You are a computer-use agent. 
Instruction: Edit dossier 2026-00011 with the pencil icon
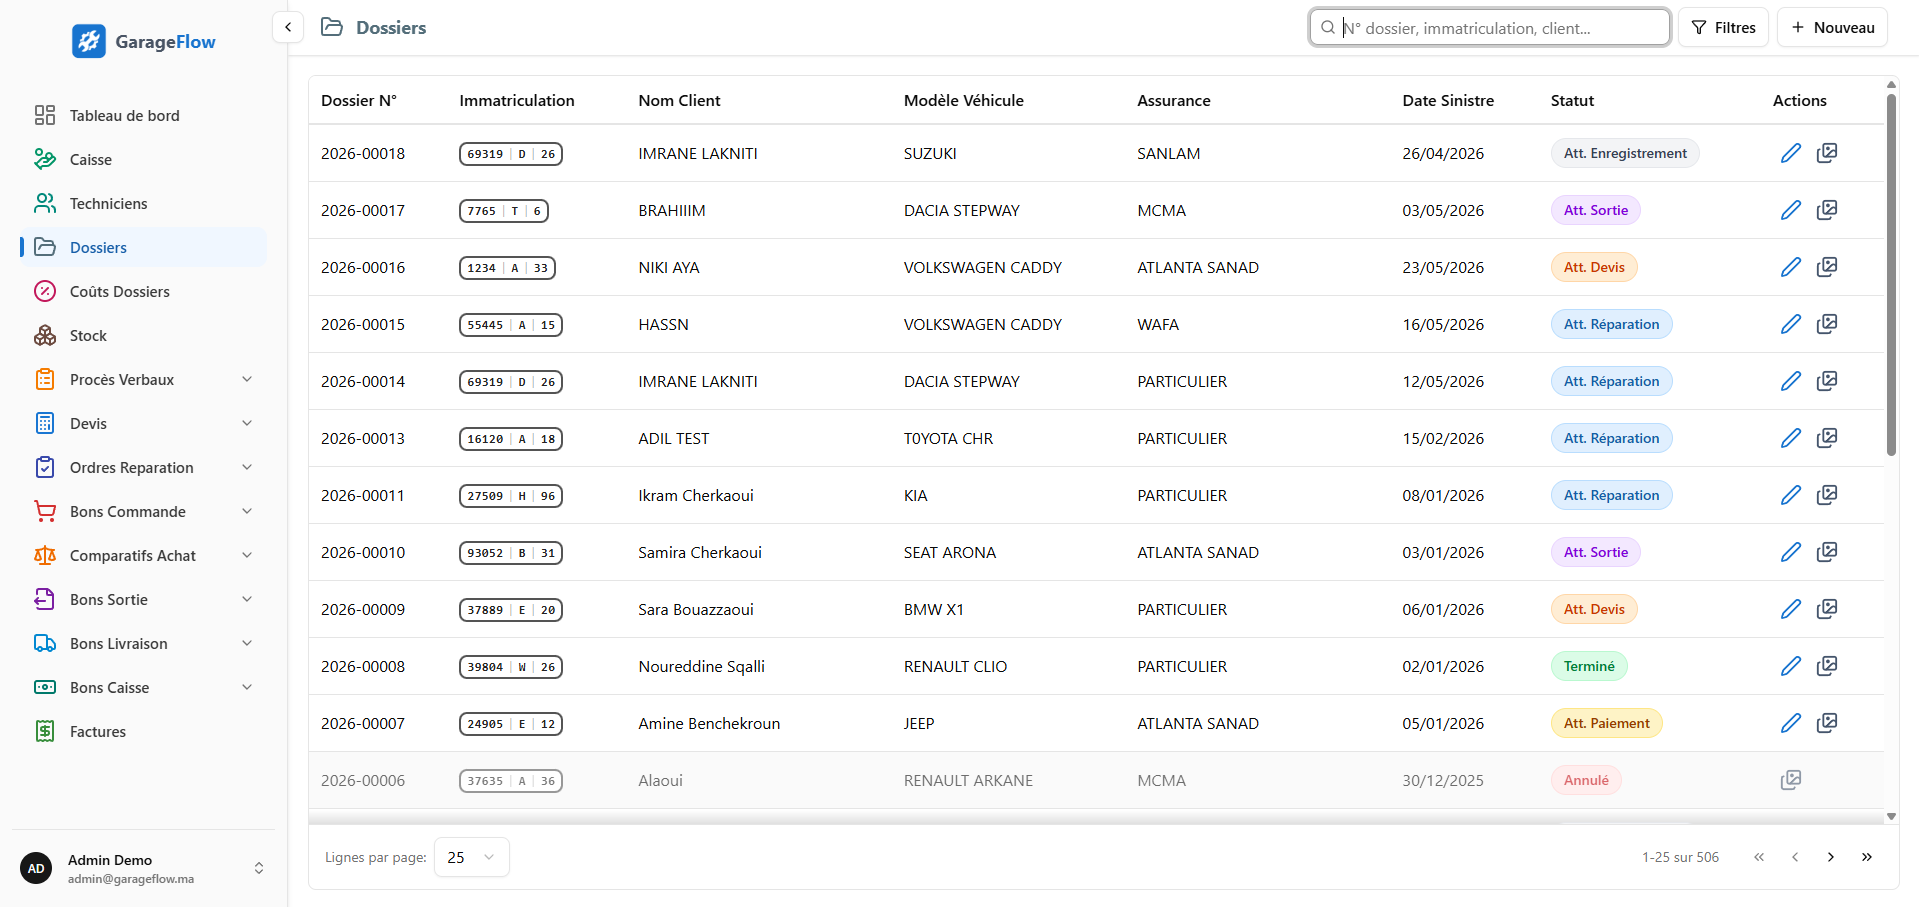tap(1791, 495)
